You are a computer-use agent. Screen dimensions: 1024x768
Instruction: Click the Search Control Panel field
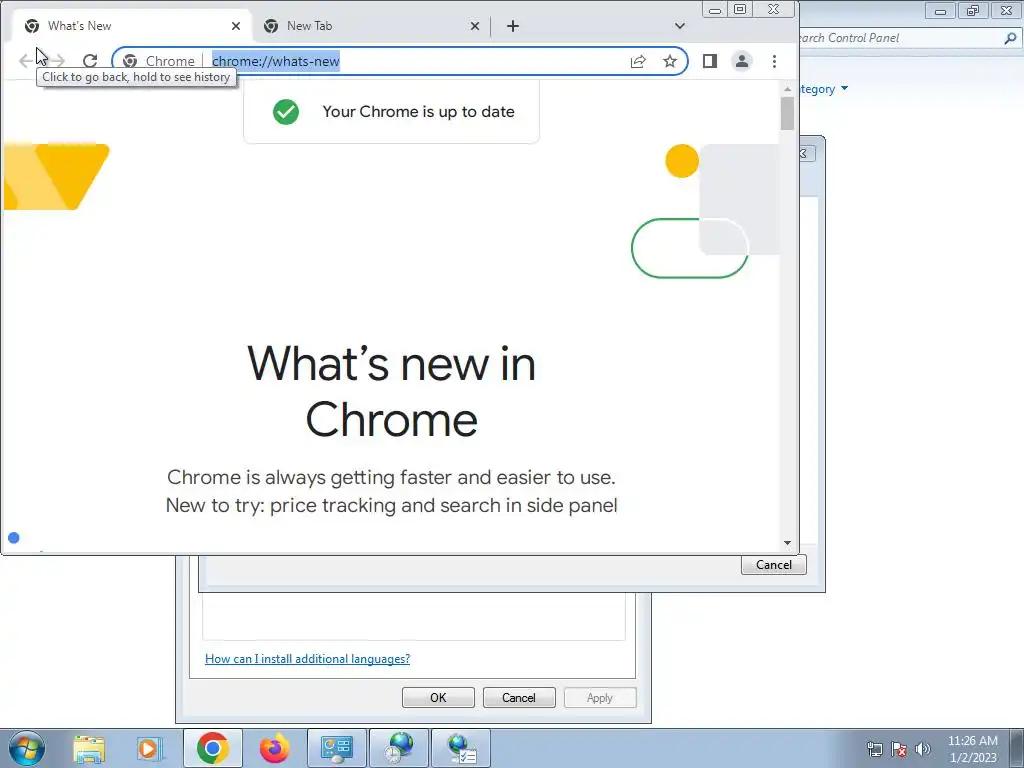pyautogui.click(x=901, y=38)
